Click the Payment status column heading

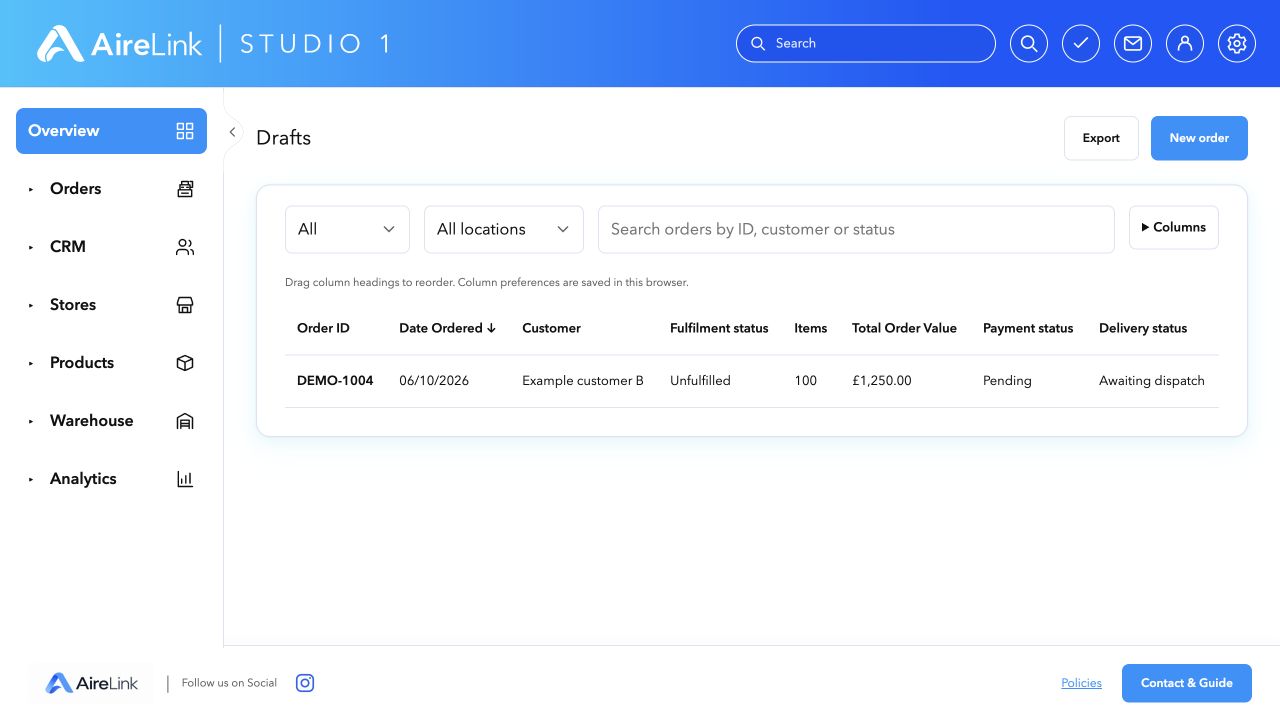[1028, 328]
